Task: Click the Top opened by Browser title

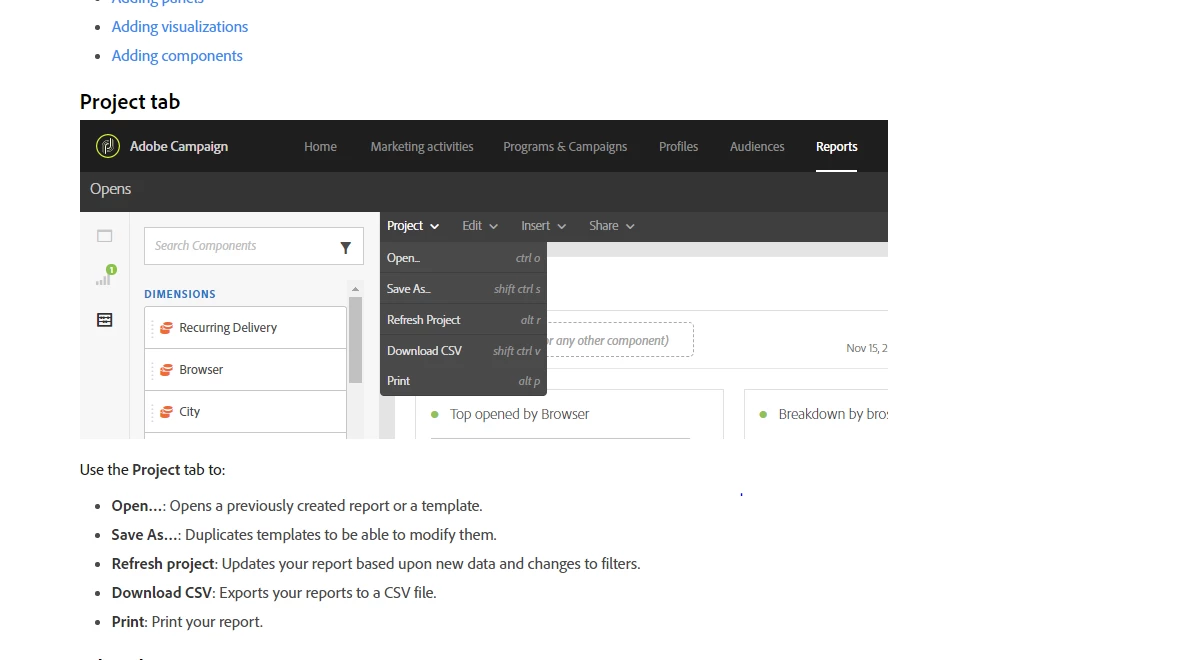Action: (x=519, y=414)
